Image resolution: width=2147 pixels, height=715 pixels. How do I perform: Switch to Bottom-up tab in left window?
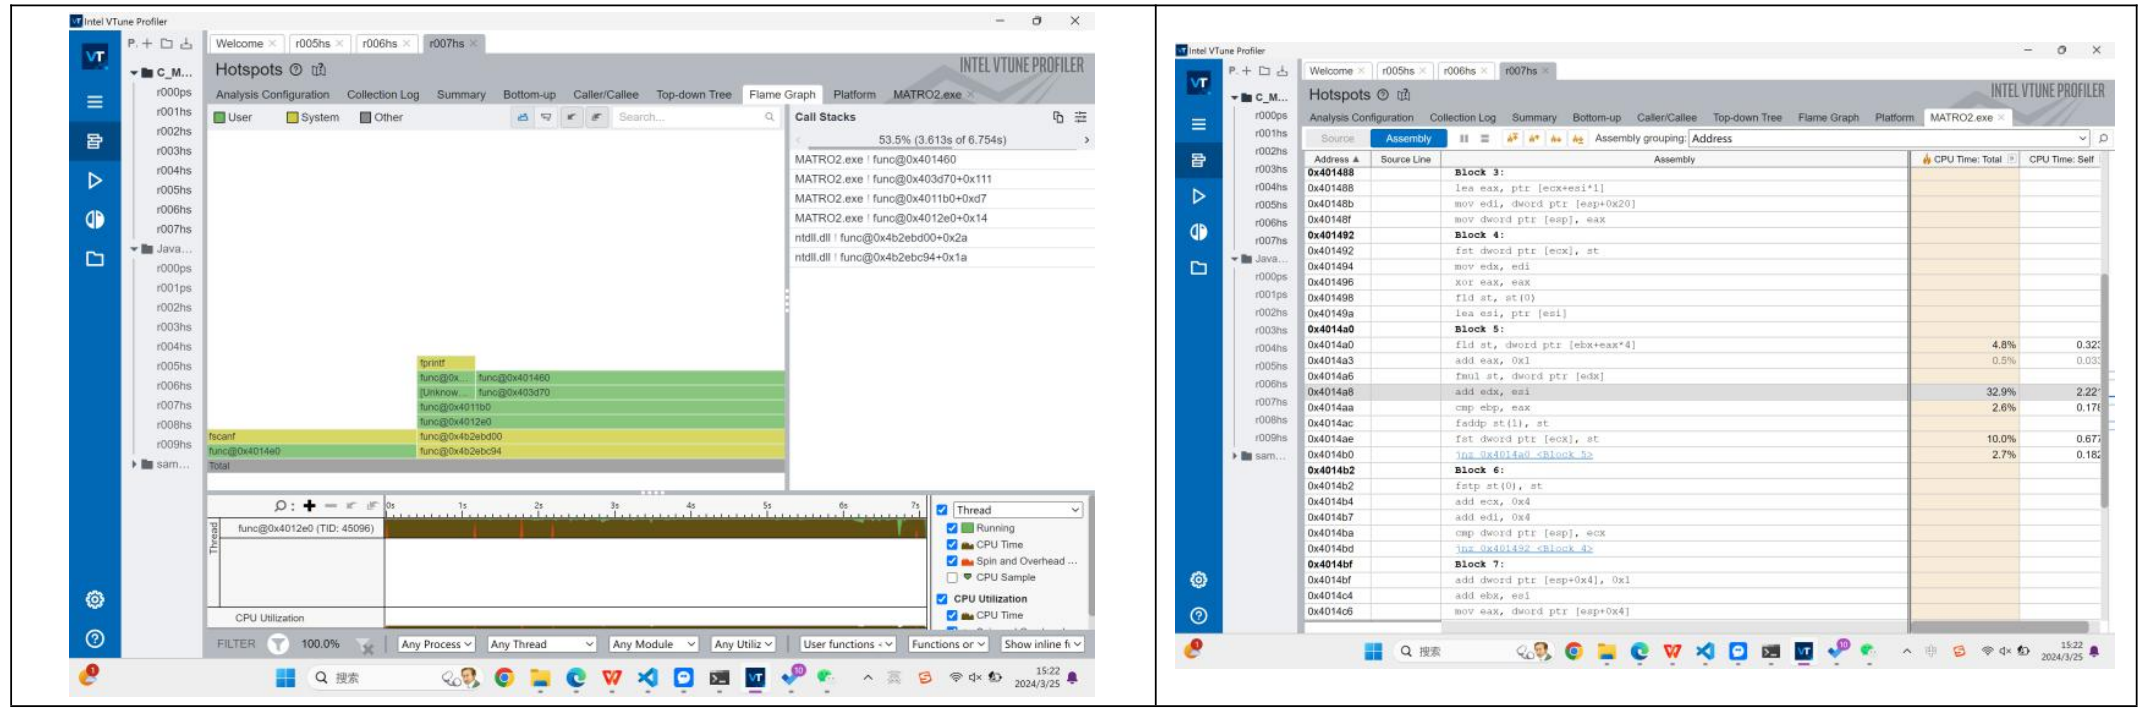pyautogui.click(x=529, y=94)
